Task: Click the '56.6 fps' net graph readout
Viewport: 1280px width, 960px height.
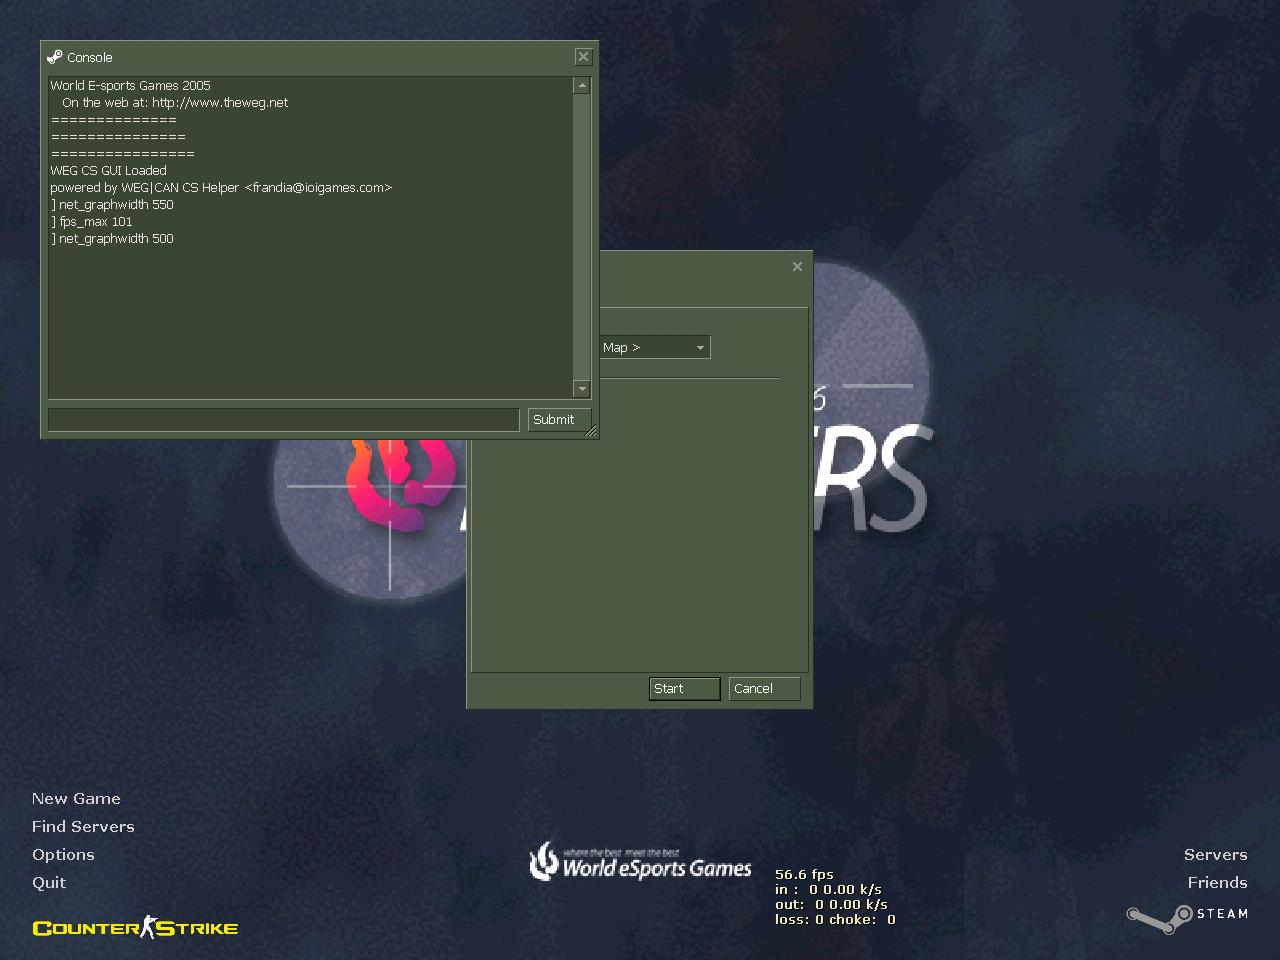Action: click(804, 874)
